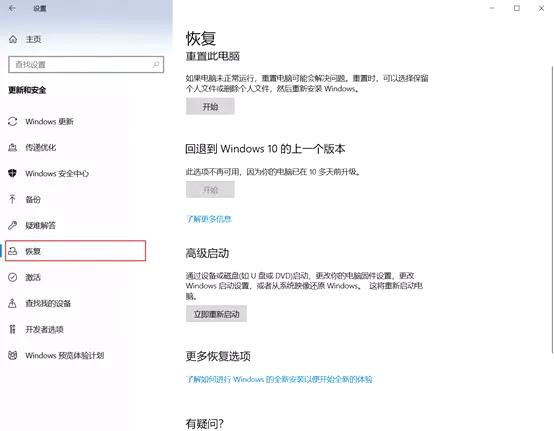Click the 高级启动 heading
Viewport: 554px width, 431px height.
point(207,253)
